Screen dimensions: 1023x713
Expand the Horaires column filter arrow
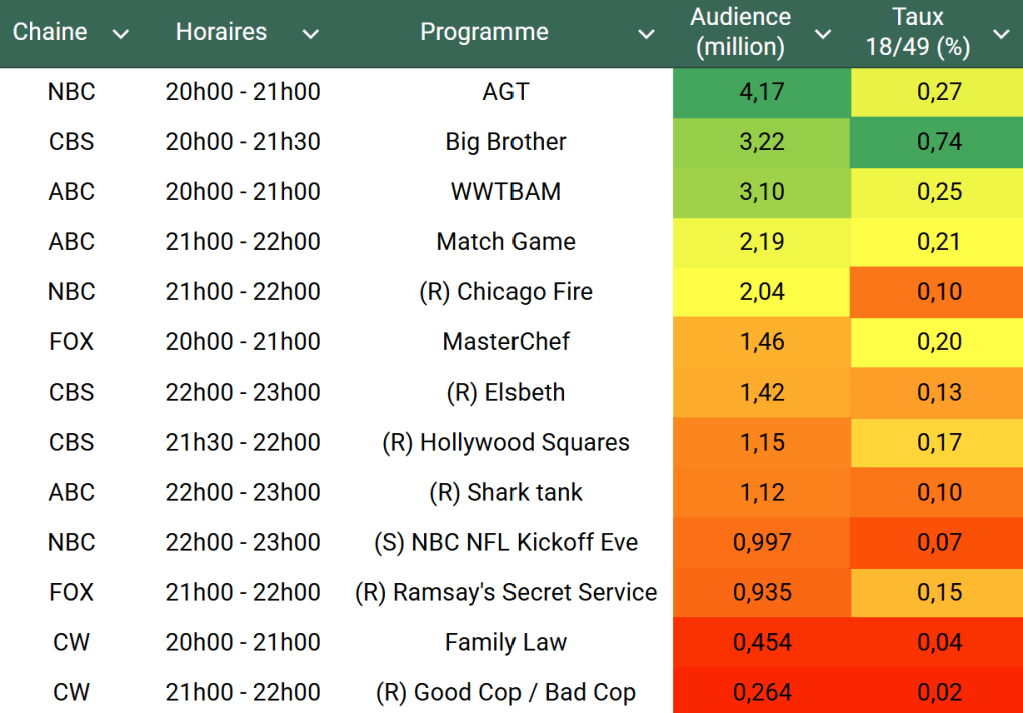click(x=310, y=34)
